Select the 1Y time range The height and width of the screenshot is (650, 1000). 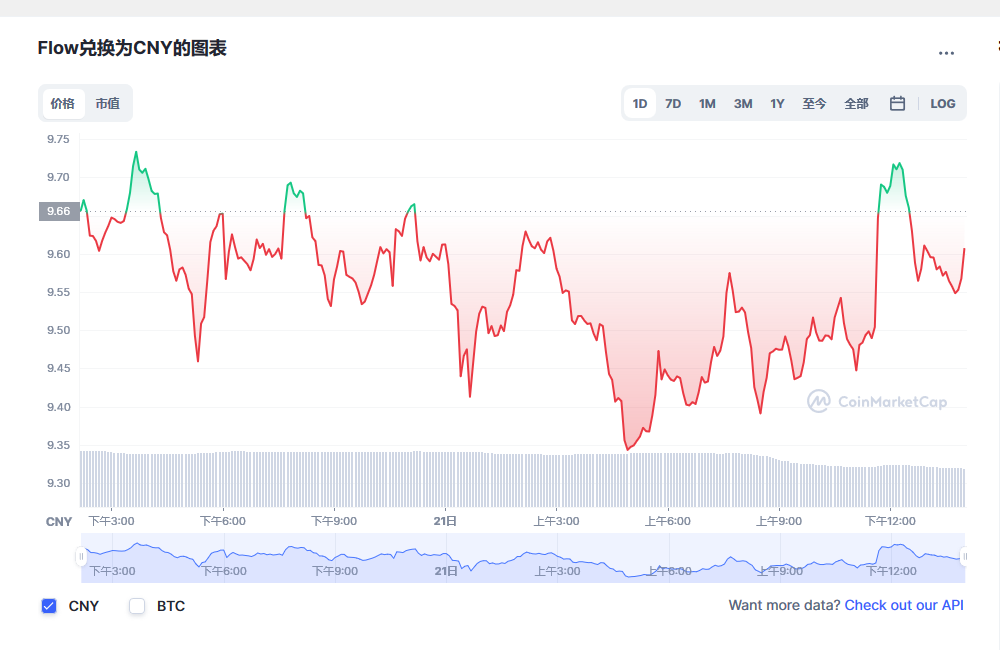click(777, 103)
